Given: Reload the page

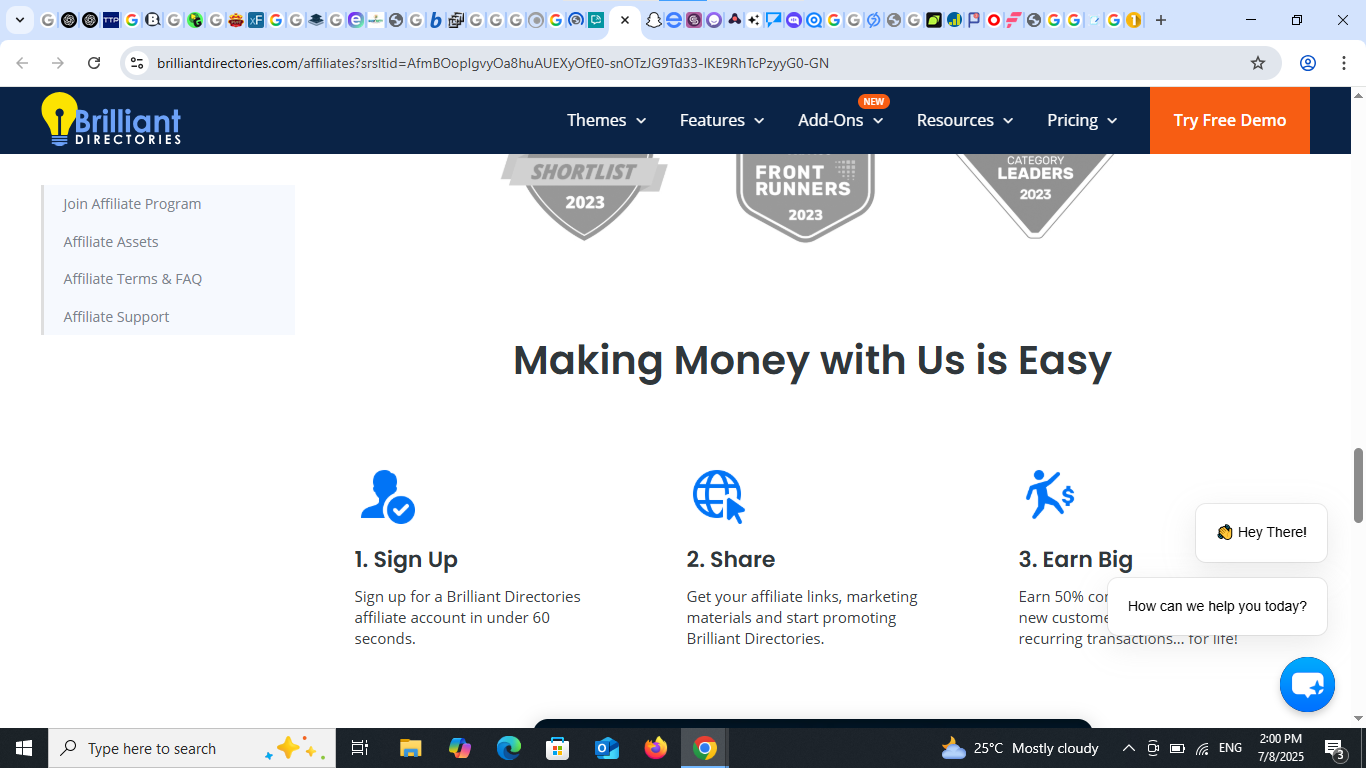Looking at the screenshot, I should click(x=94, y=63).
